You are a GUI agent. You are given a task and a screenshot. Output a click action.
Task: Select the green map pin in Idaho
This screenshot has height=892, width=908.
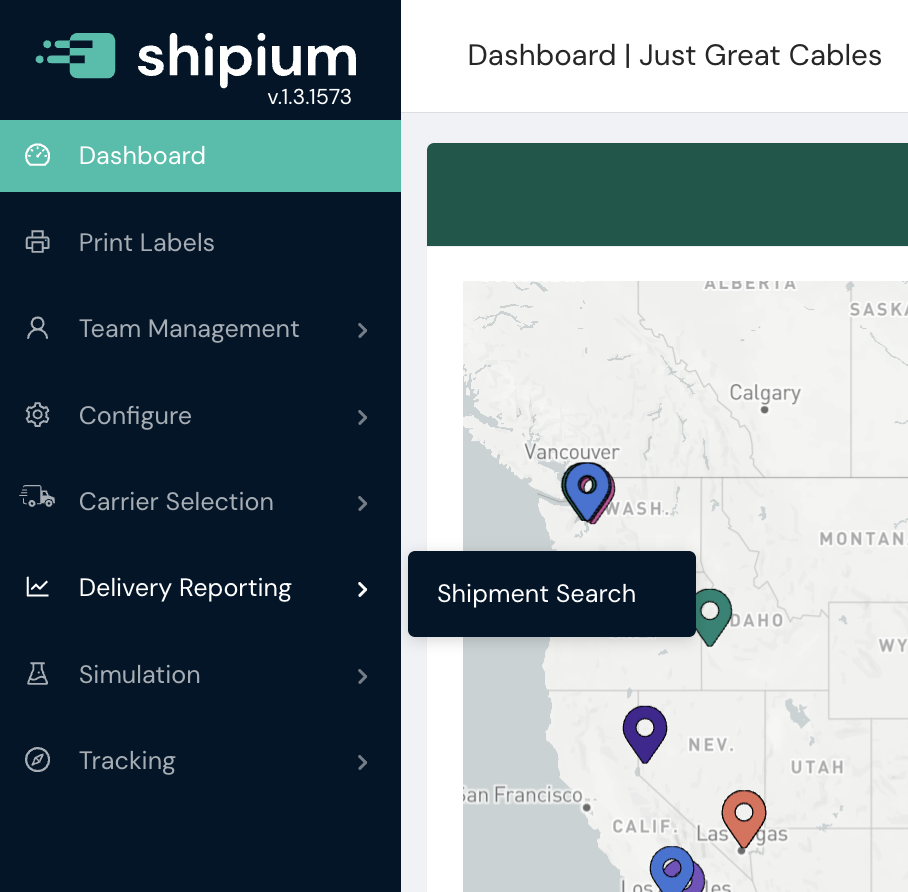click(711, 616)
